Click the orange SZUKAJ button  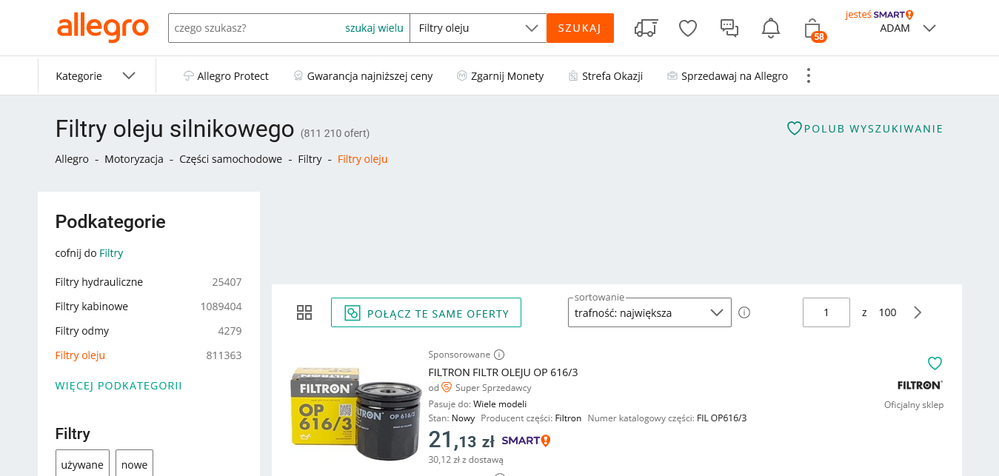[x=580, y=28]
